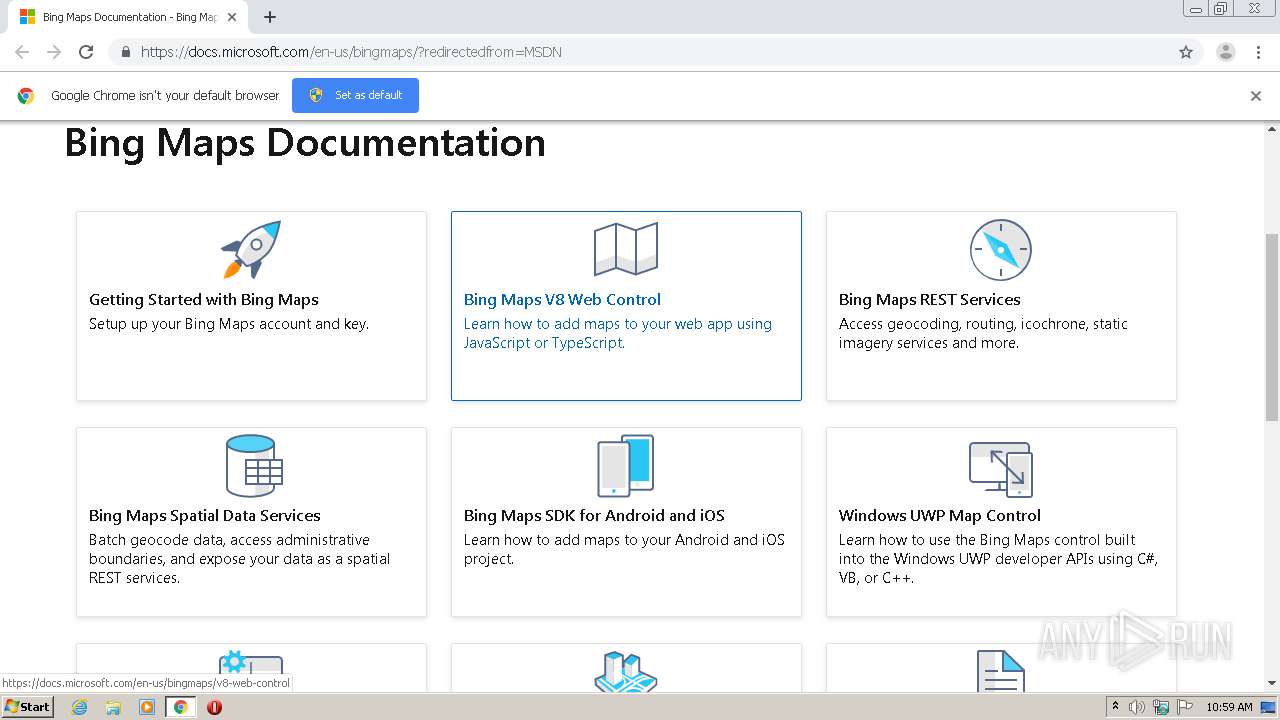The image size is (1280, 720).
Task: Click the mobile devices icon for Android and iOS SDK
Action: (x=626, y=465)
